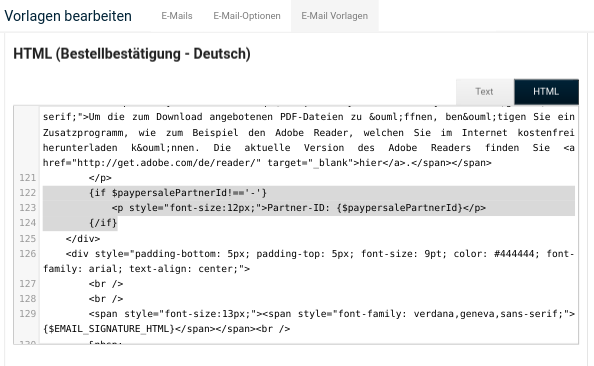Select the HTML editor tab
594x366 pixels.
point(546,92)
